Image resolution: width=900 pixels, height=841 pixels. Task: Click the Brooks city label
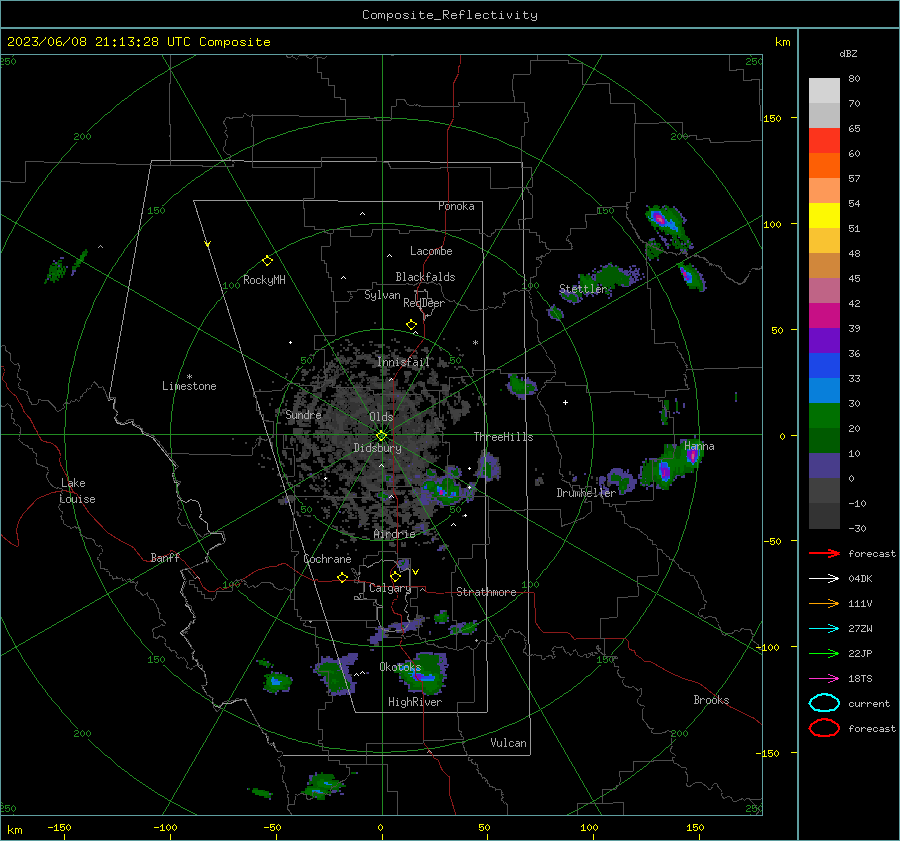(x=711, y=700)
